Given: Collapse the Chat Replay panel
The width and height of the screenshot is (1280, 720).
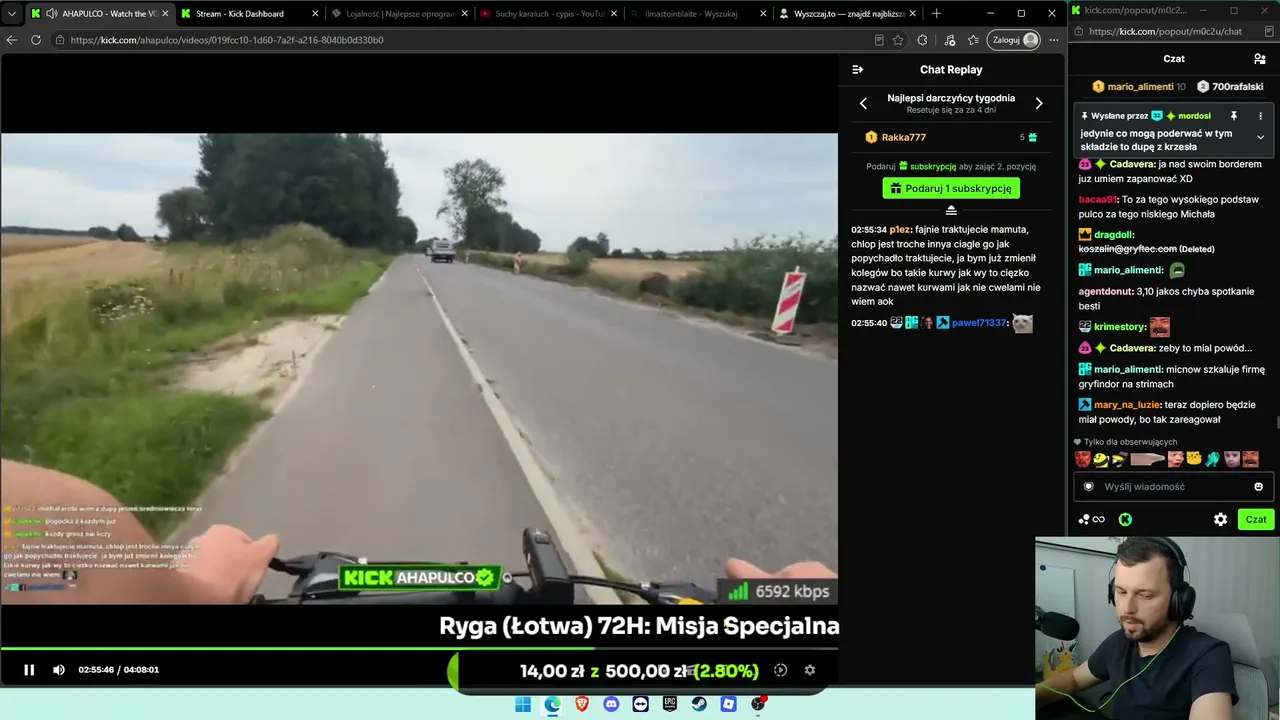Looking at the screenshot, I should (857, 70).
